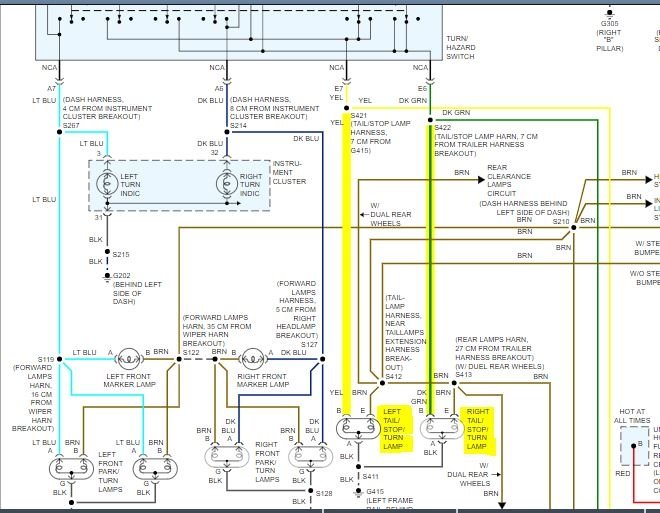Click the REAR CLEARANCE LAMPS CIRCUIT label
Image resolution: width=660 pixels, height=513 pixels.
[x=509, y=181]
